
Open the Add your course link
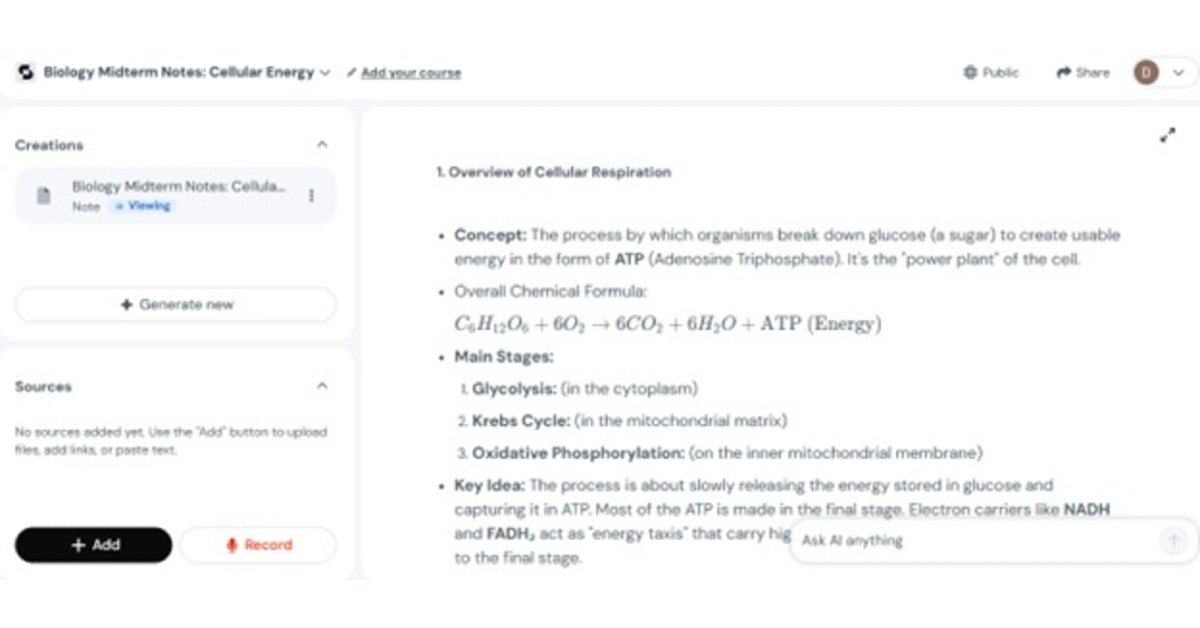412,72
